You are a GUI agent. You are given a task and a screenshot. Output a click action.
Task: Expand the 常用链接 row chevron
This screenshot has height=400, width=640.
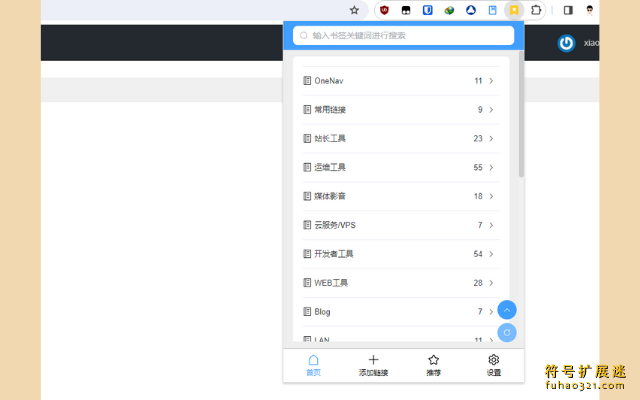491,110
